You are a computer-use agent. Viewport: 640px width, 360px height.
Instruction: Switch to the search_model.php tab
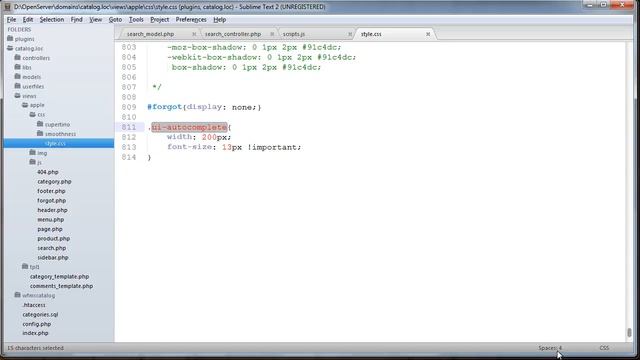point(150,34)
